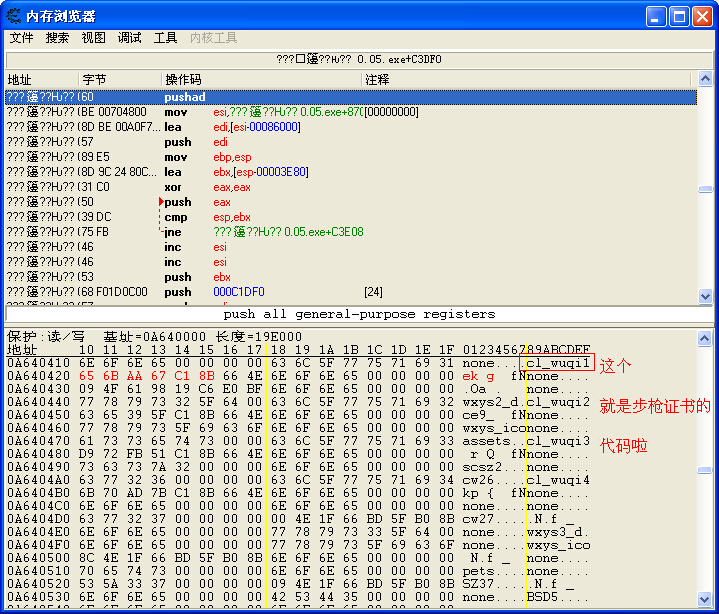Image resolution: width=719 pixels, height=614 pixels.
Task: Open the 文件 menu
Action: pos(21,38)
